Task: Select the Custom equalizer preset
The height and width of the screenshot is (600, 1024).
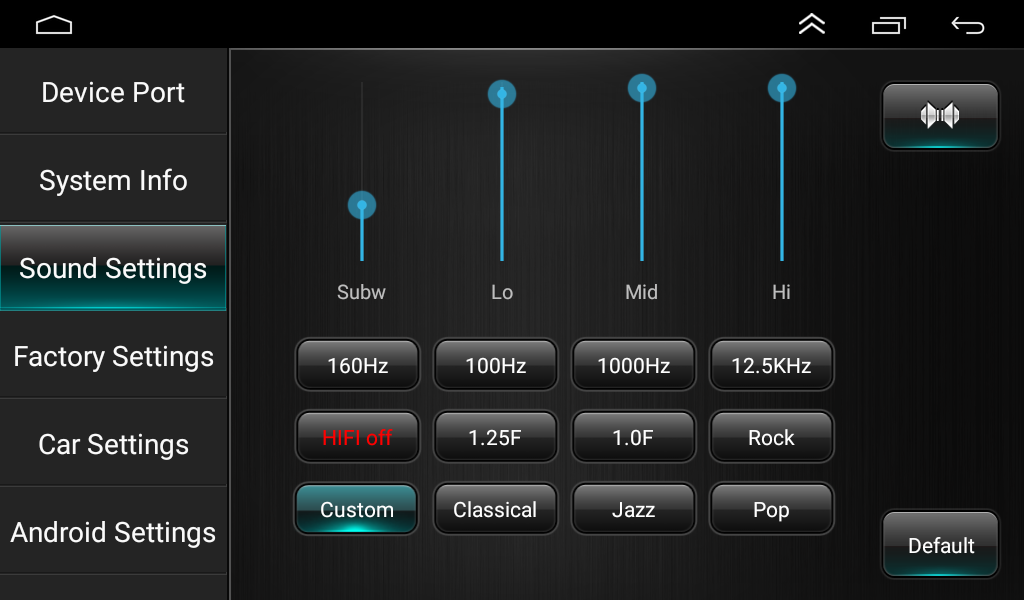Action: pyautogui.click(x=357, y=509)
